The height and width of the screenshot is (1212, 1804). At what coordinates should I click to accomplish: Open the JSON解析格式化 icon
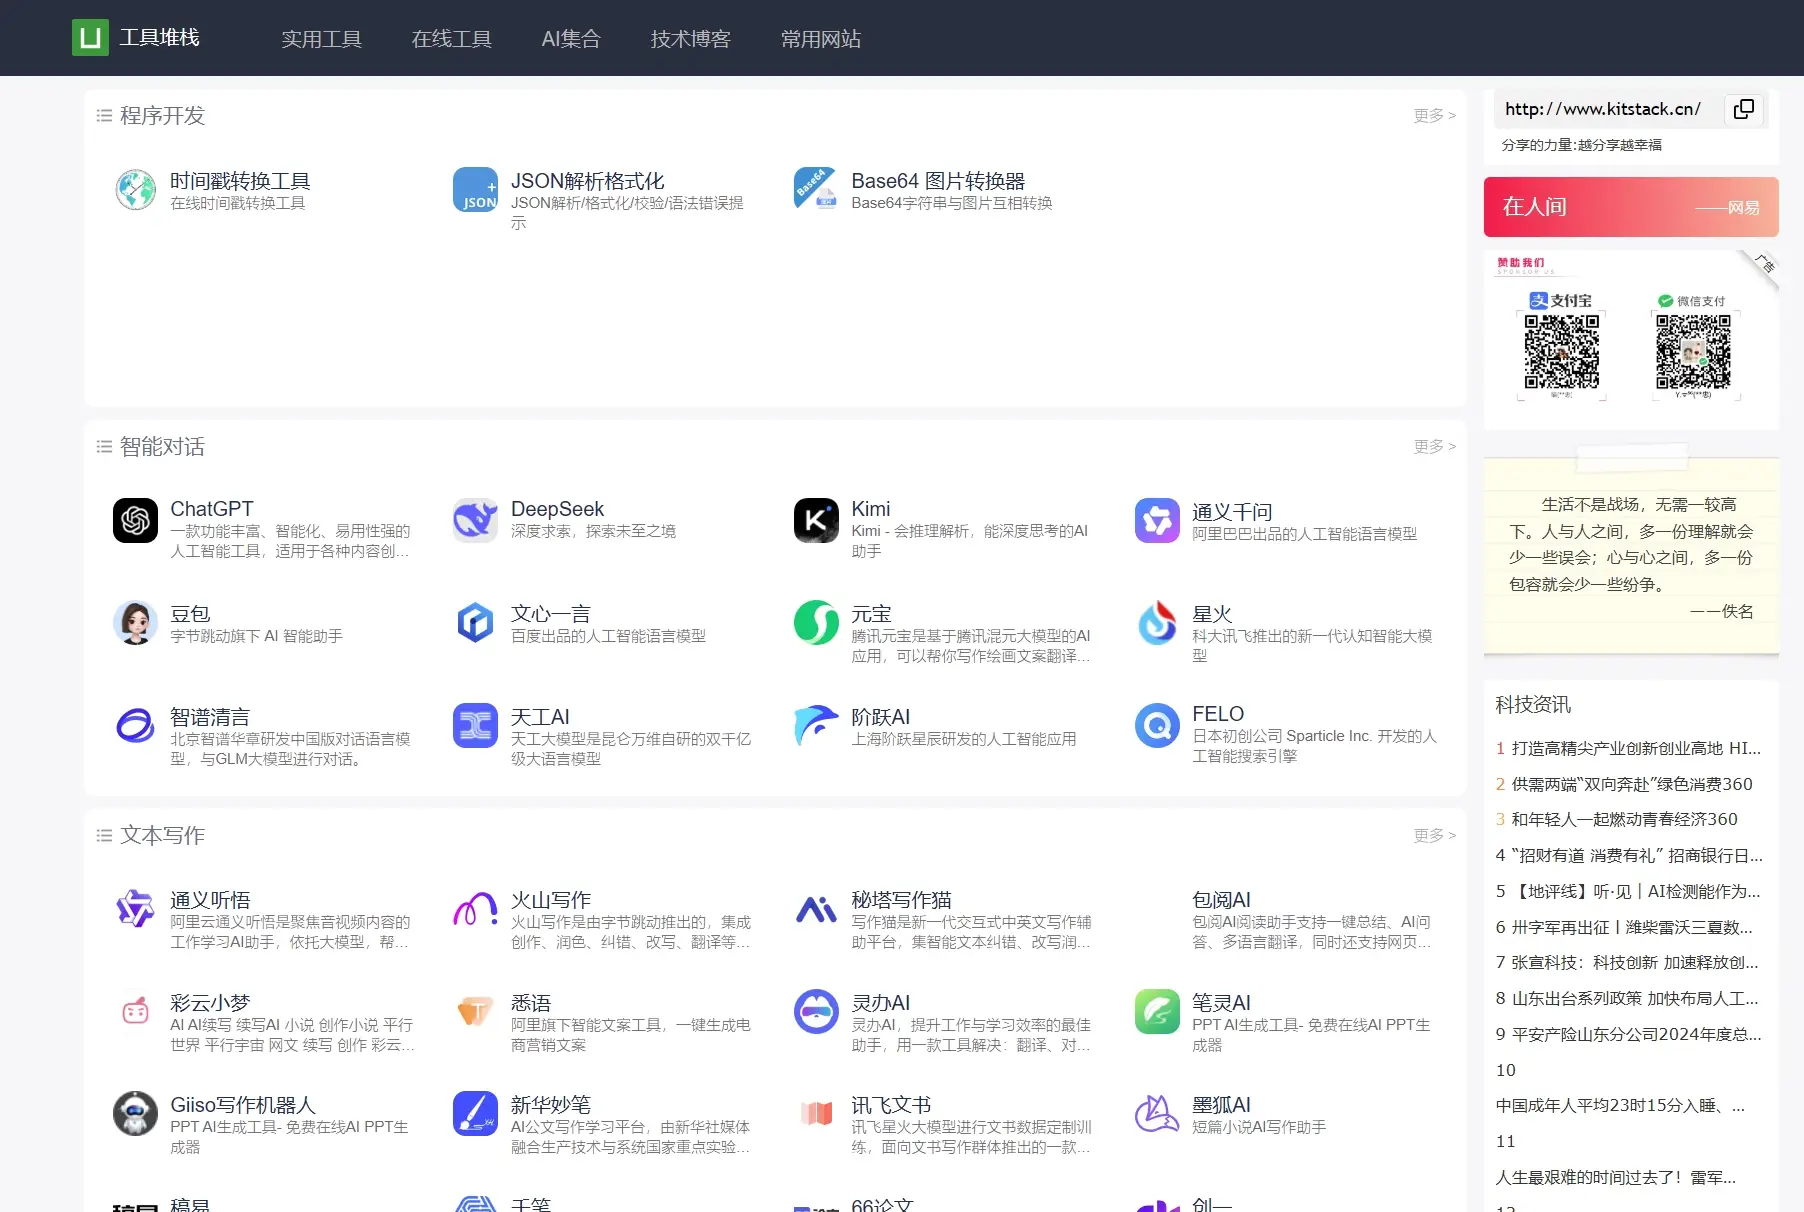(x=475, y=190)
